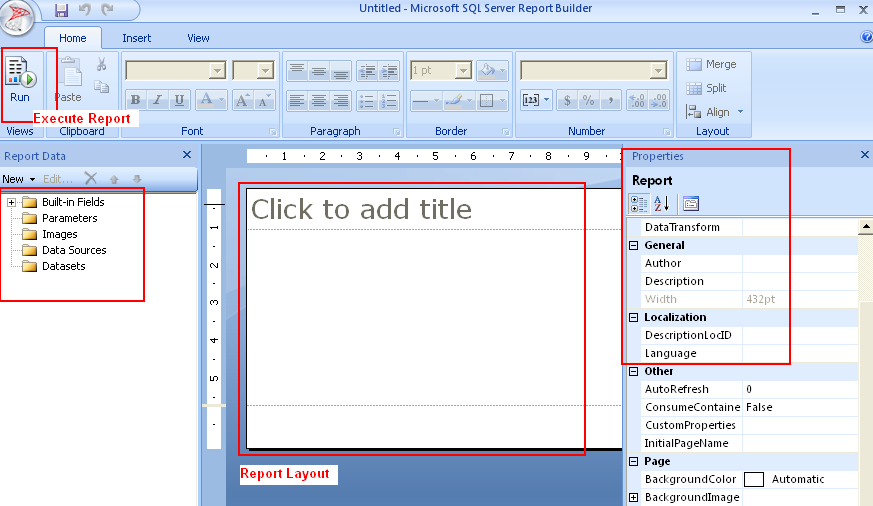Click the 'Click to add title' box
This screenshot has width=873, height=506.
[x=434, y=209]
